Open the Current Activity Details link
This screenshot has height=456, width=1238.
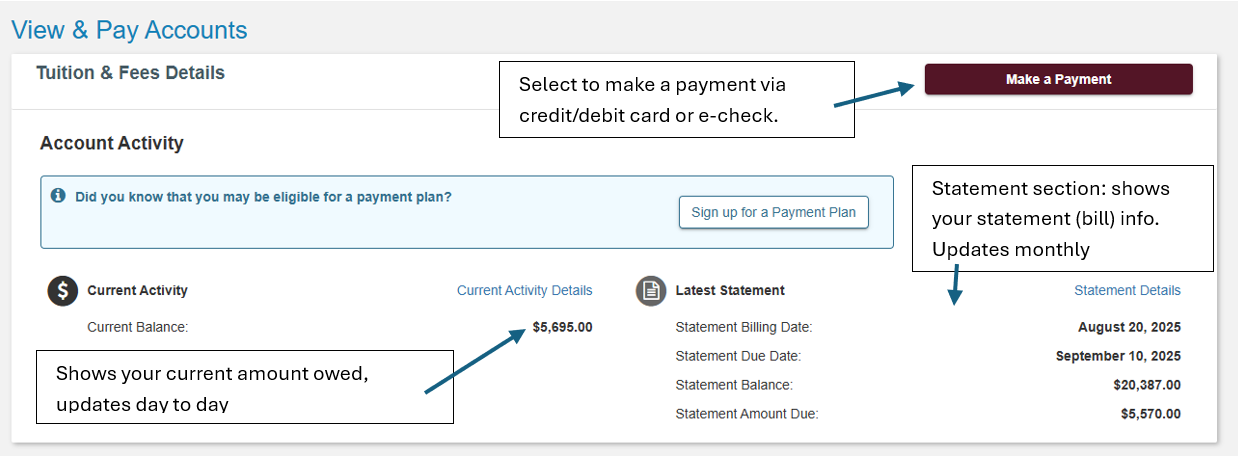(524, 291)
